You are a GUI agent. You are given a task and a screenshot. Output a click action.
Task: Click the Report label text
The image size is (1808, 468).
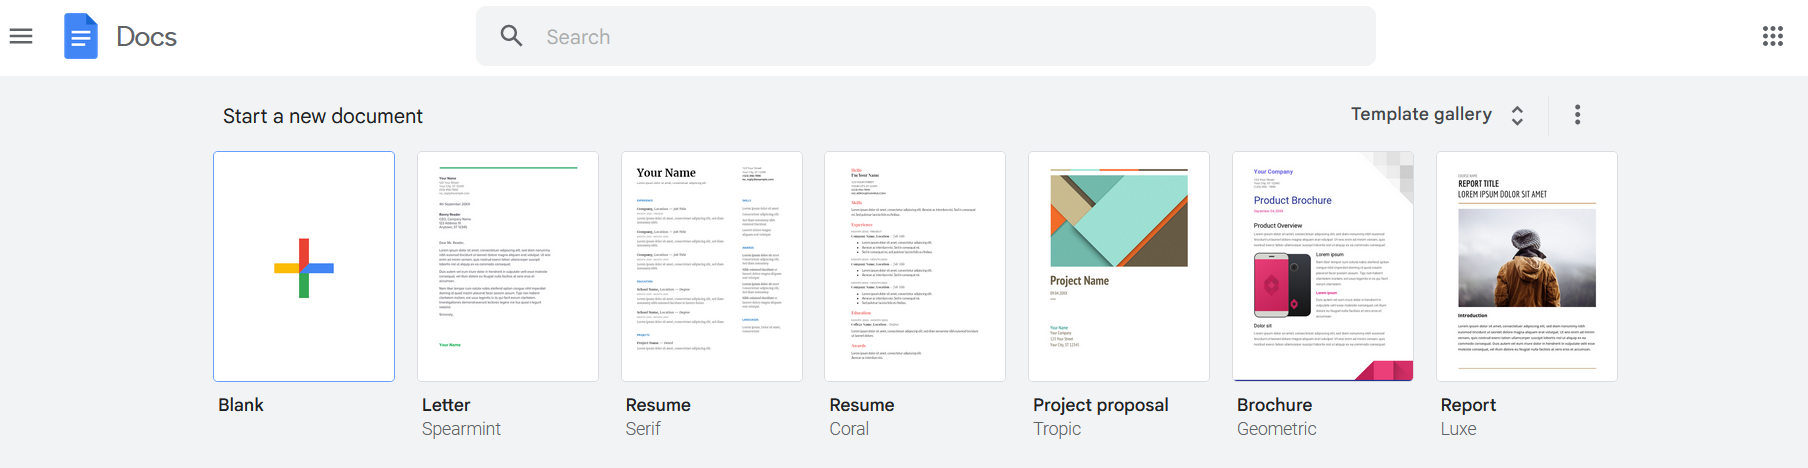pos(1468,405)
